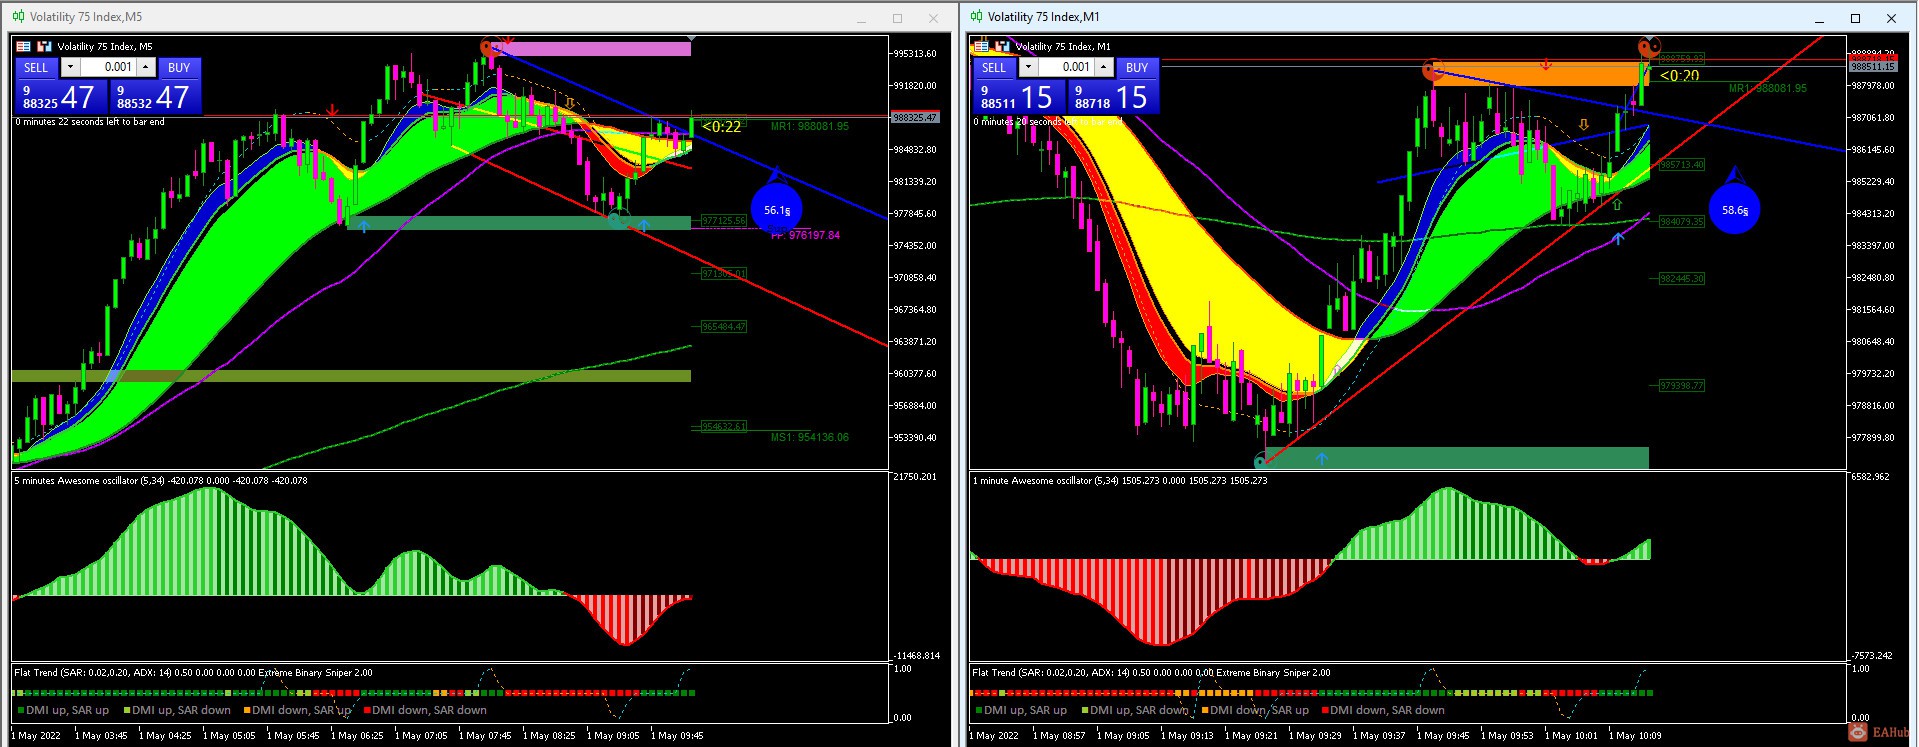Click the orange rectangle zone atop M1 chart
1919x747 pixels.
pyautogui.click(x=1540, y=74)
